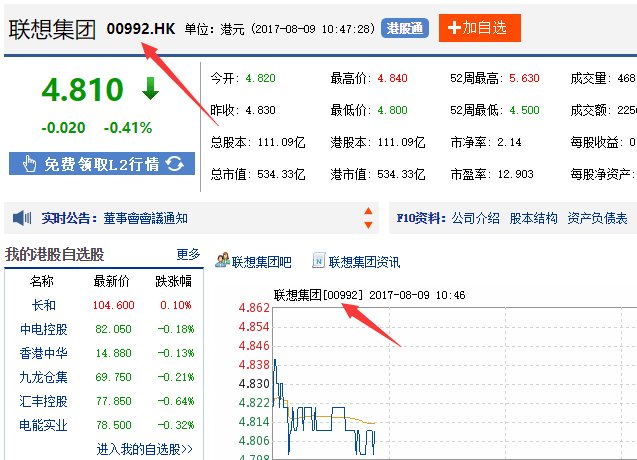The width and height of the screenshot is (637, 460).
Task: Click 长和 latest price 104.600
Action: 114,305
